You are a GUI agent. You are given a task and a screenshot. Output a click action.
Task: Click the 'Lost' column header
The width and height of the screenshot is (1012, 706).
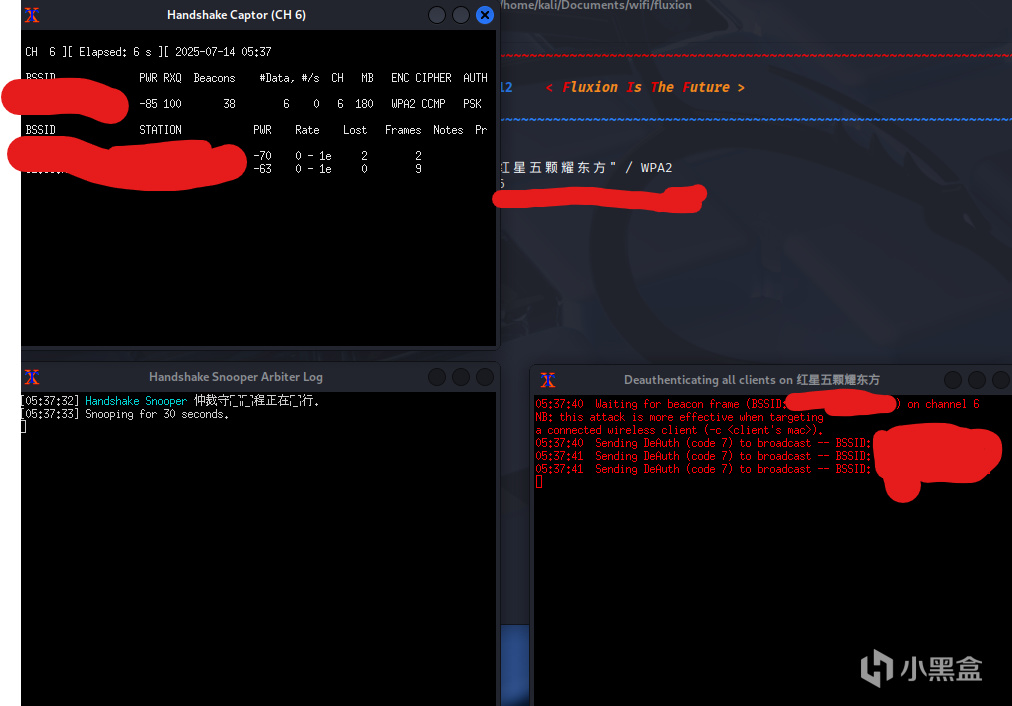click(355, 130)
